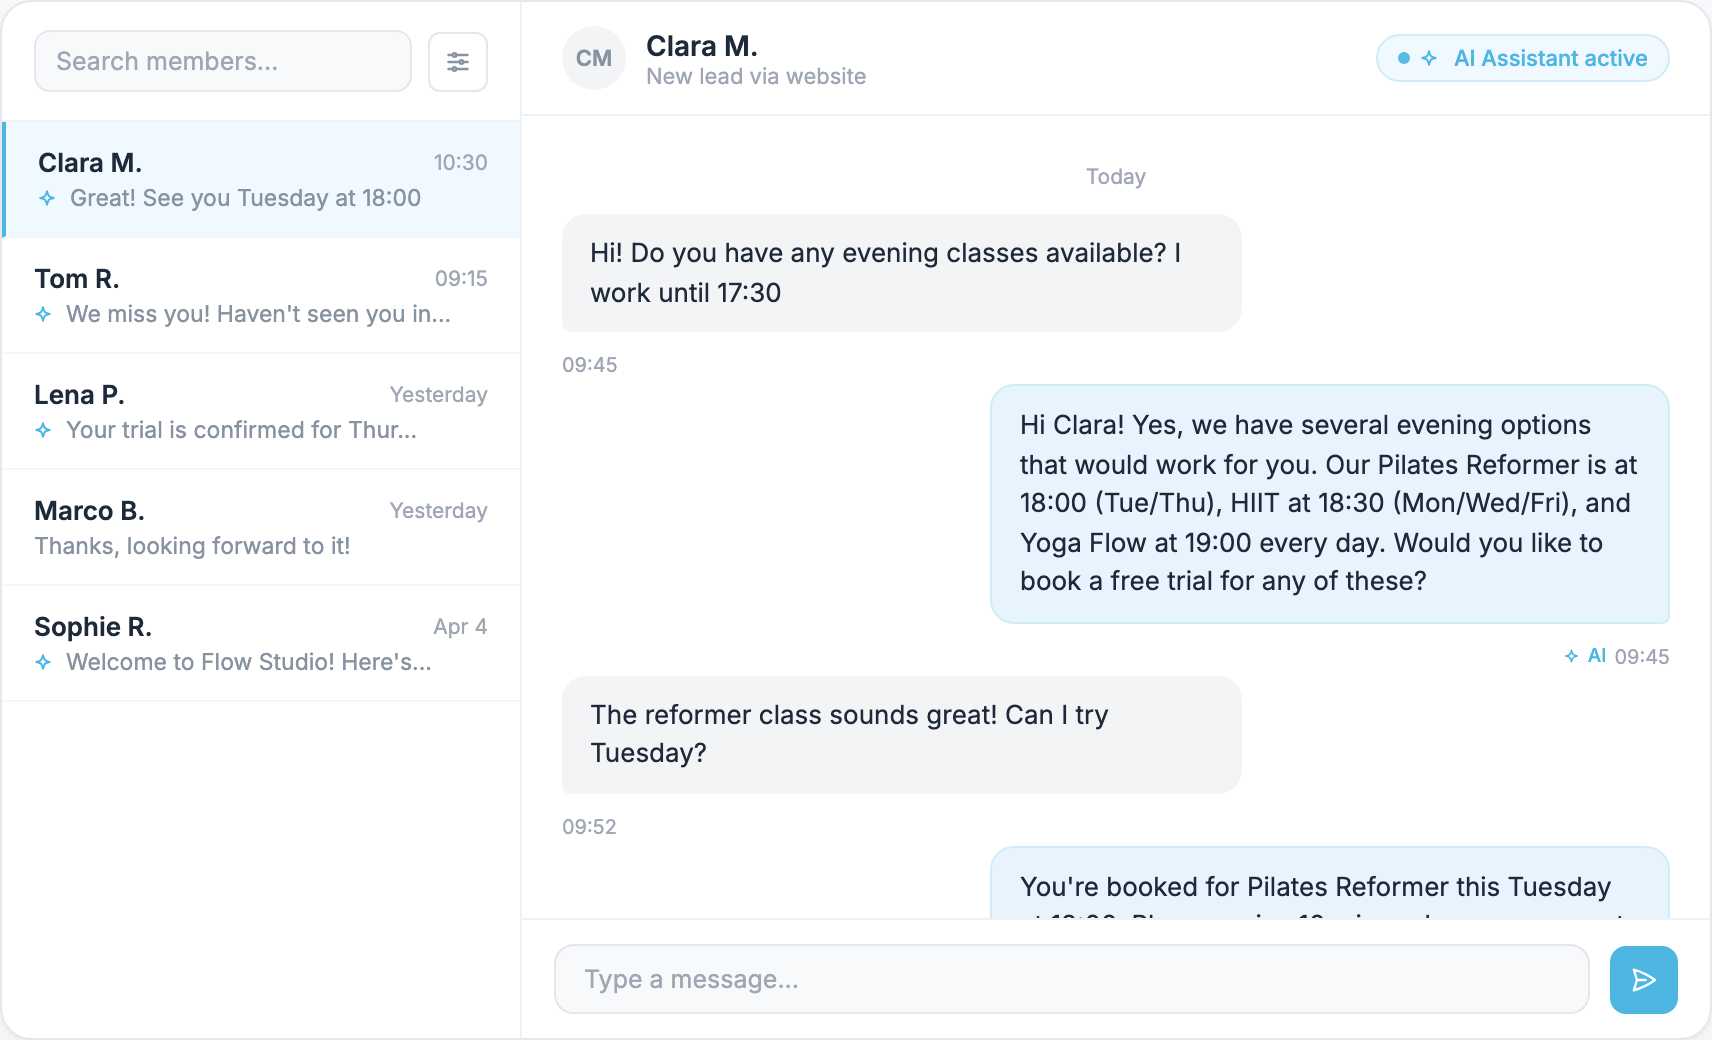Viewport: 1712px width, 1040px height.
Task: Disable AI replies via the AI Assistant pill
Action: [x=1521, y=58]
